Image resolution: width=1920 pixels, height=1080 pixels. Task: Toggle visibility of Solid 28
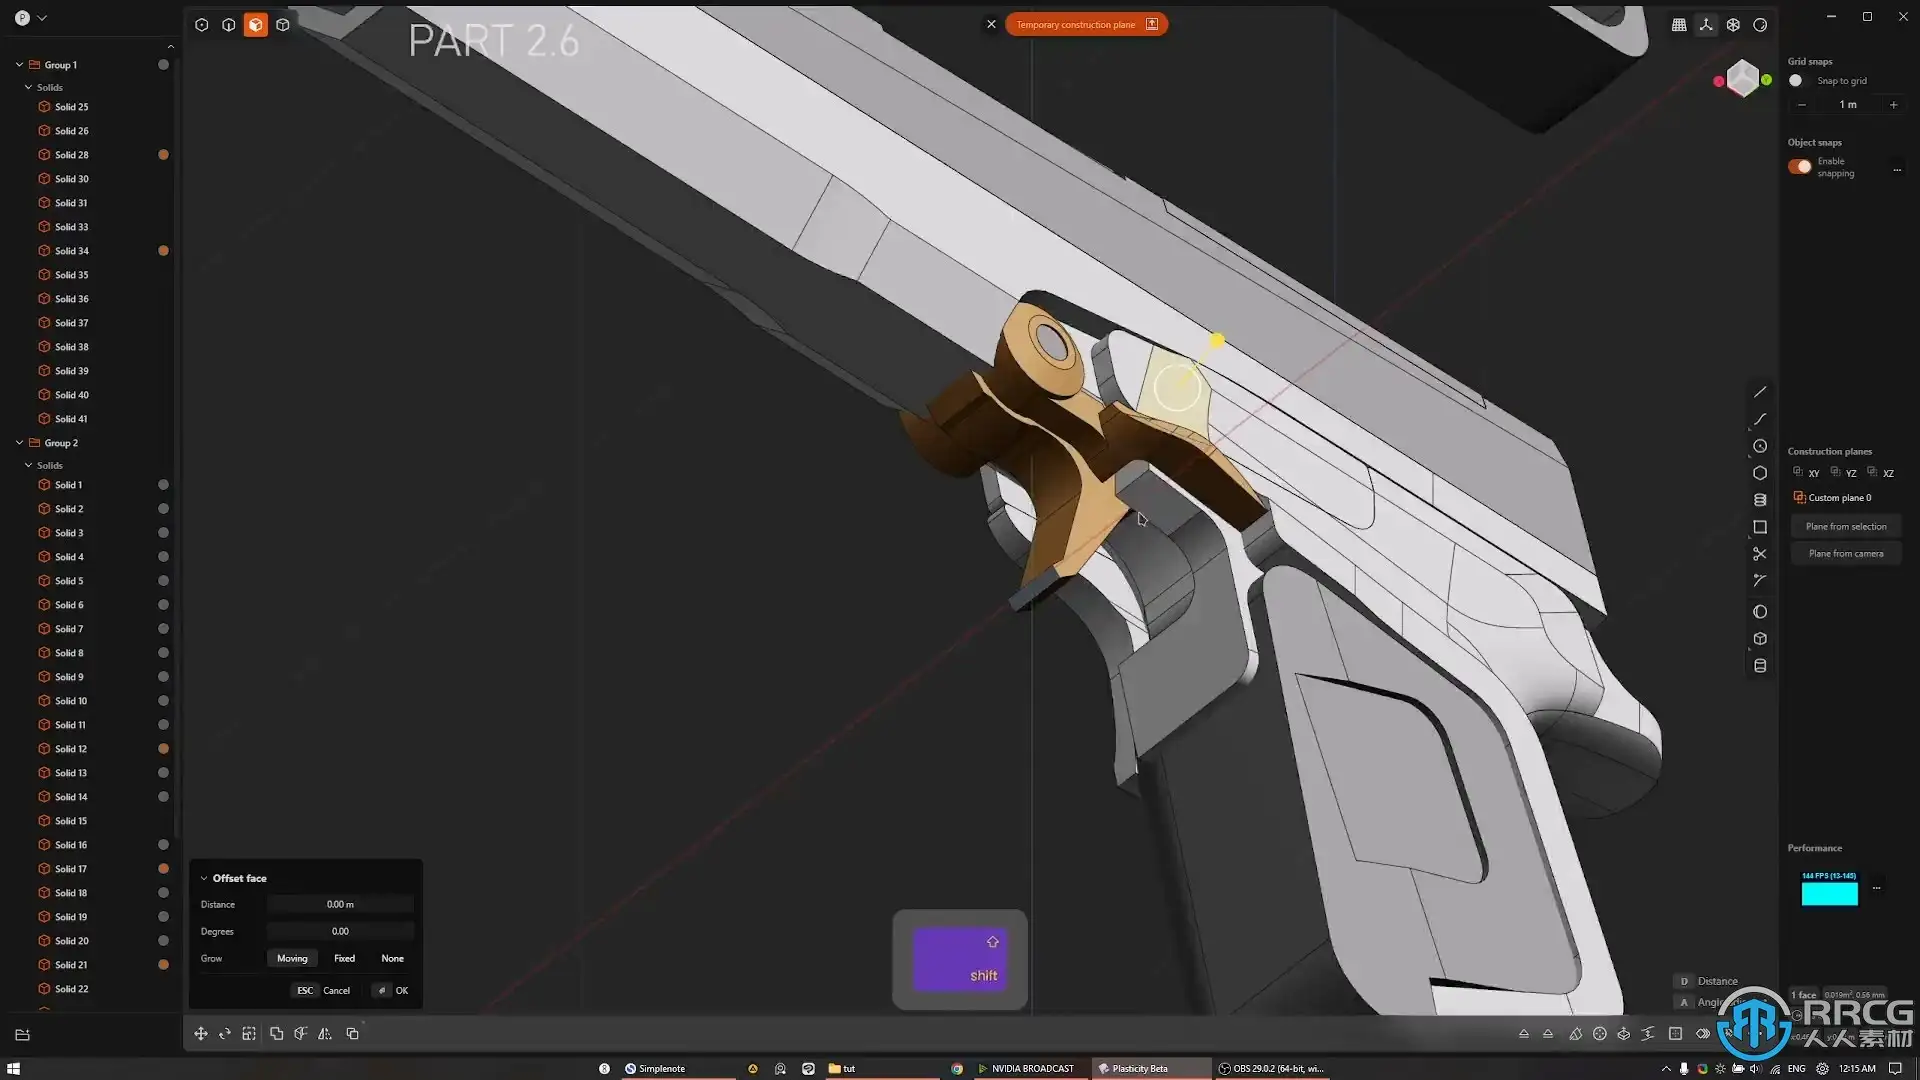[x=163, y=155]
